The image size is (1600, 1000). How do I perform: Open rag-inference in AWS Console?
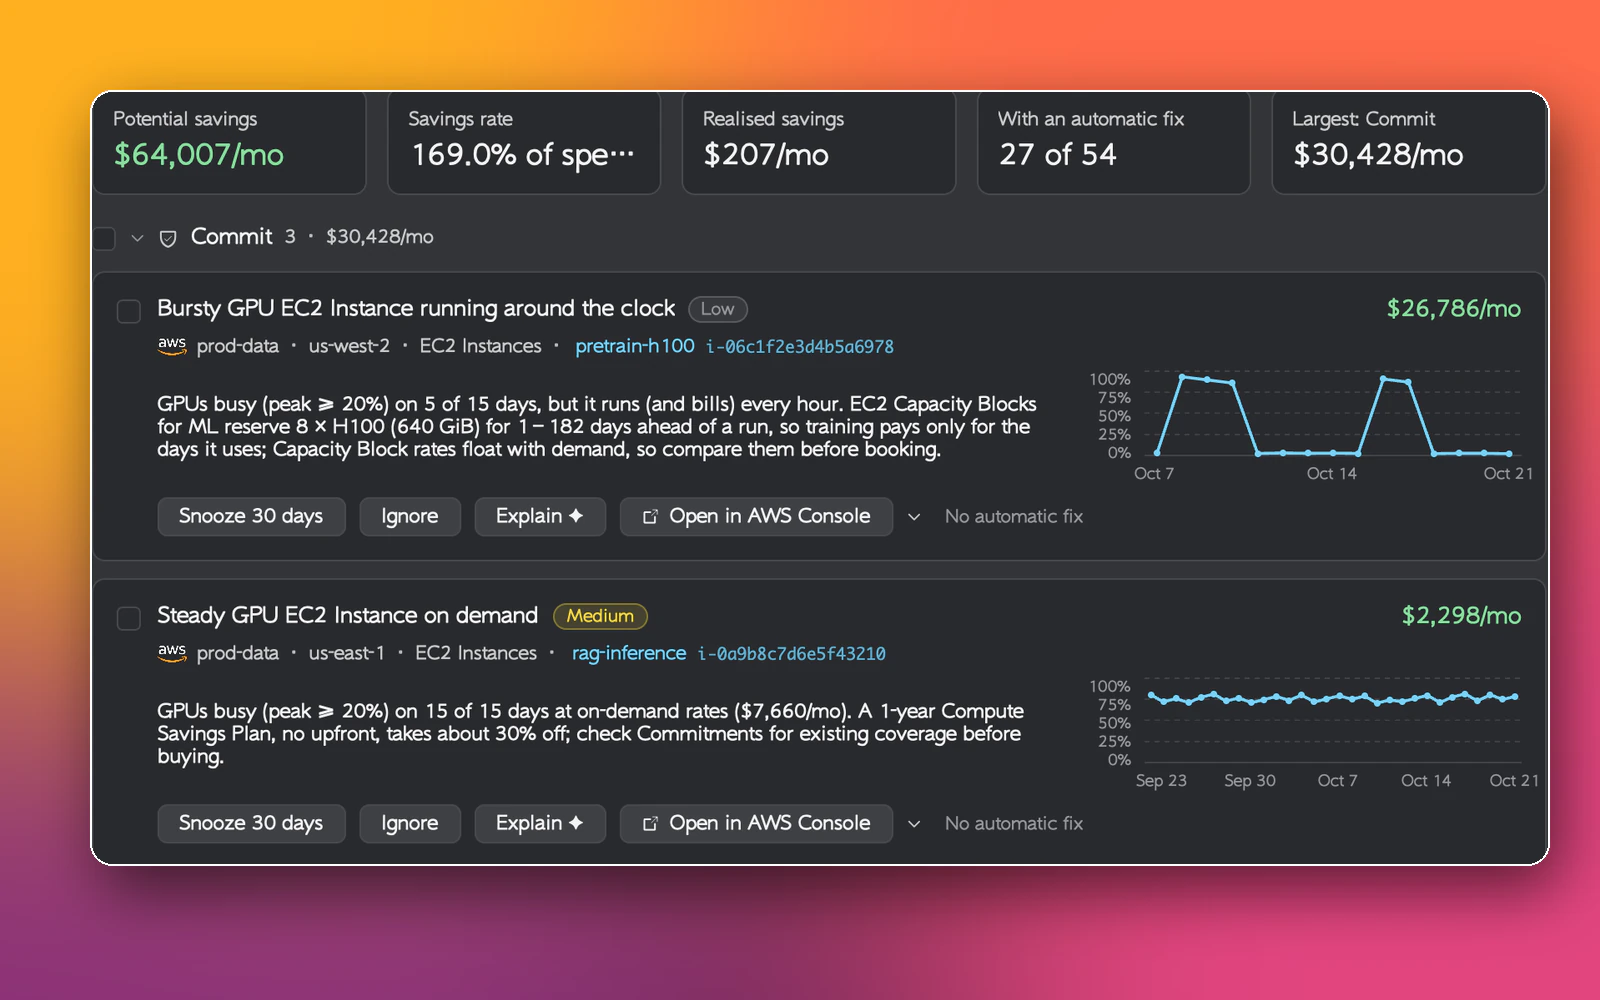tap(756, 824)
